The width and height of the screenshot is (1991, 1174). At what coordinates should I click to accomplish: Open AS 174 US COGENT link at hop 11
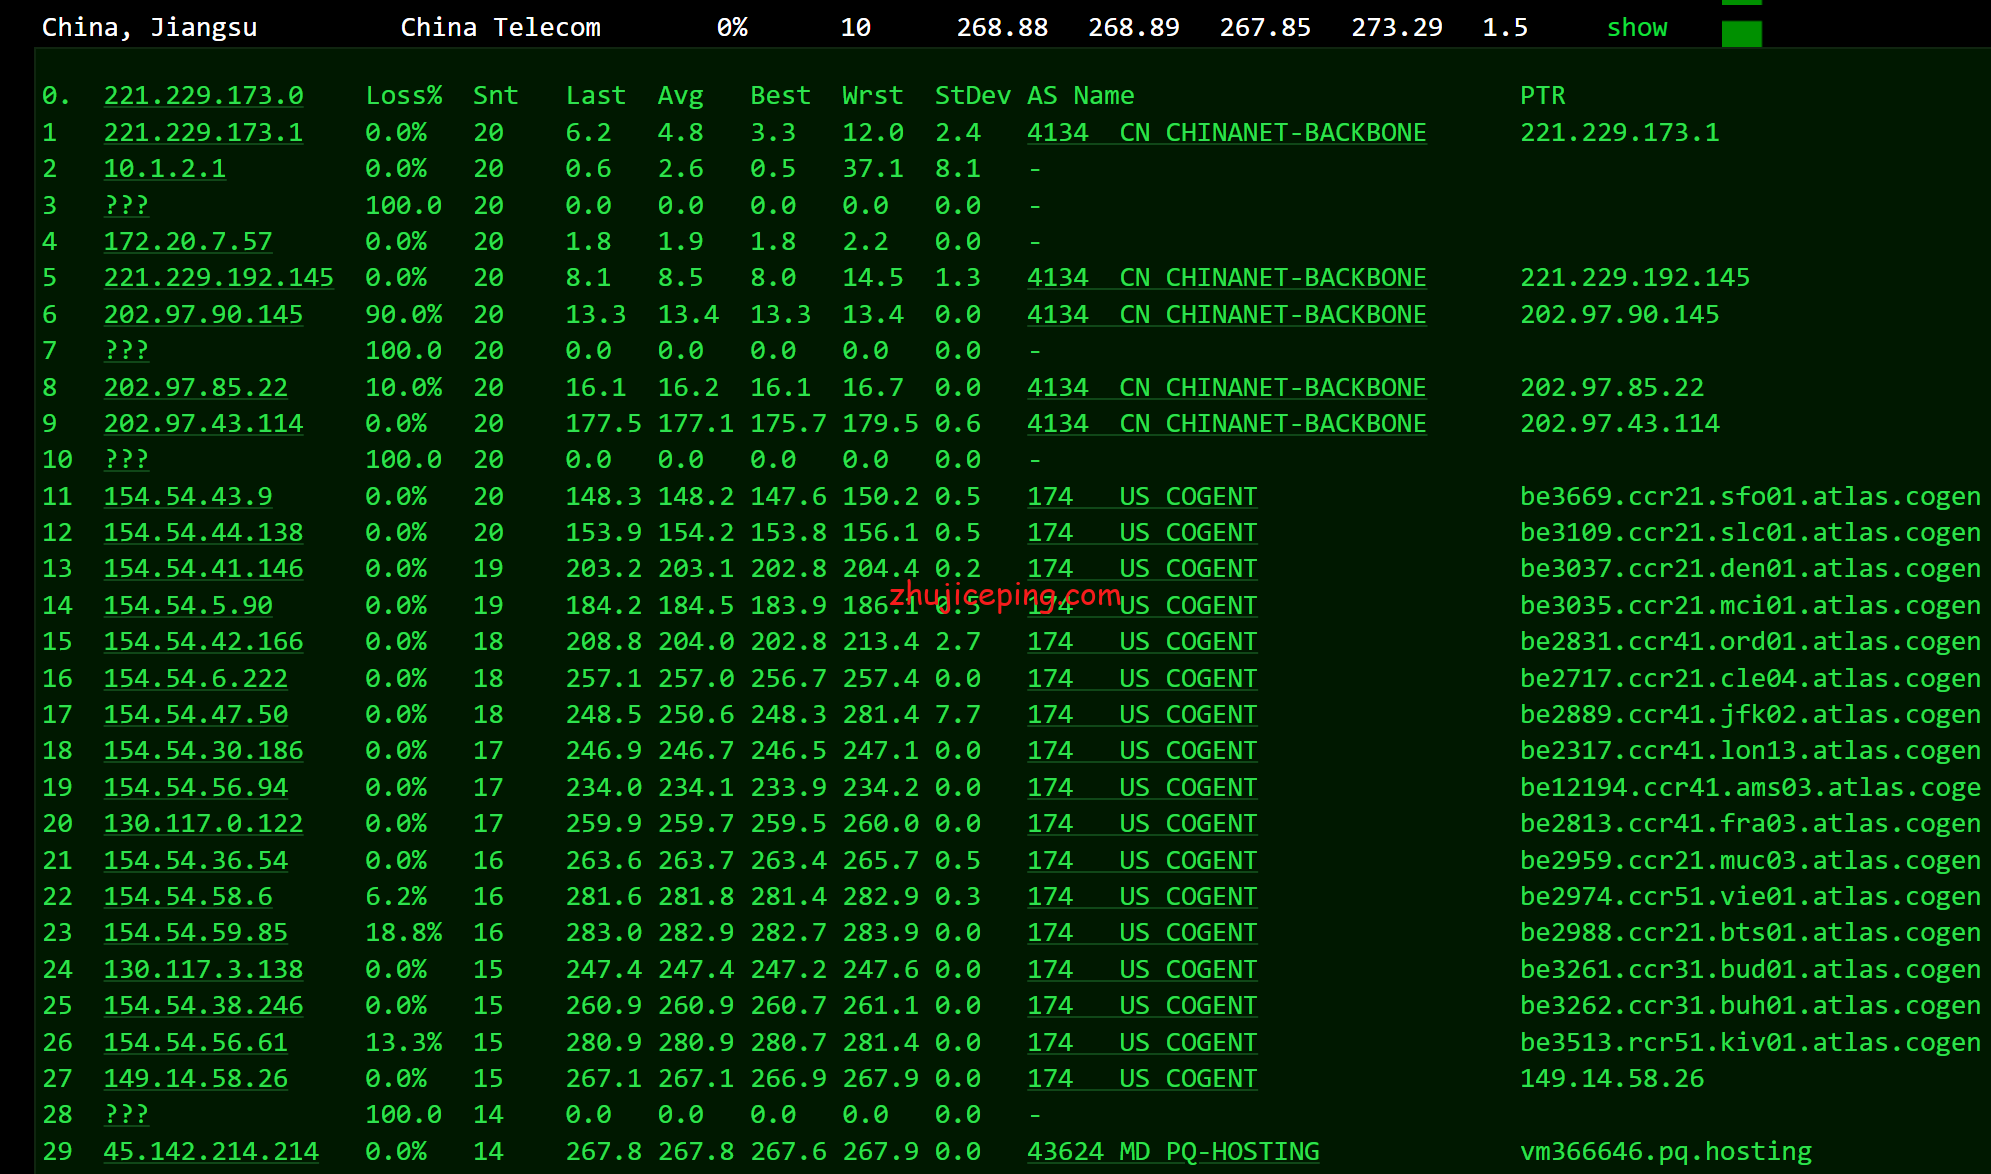[x=1142, y=496]
